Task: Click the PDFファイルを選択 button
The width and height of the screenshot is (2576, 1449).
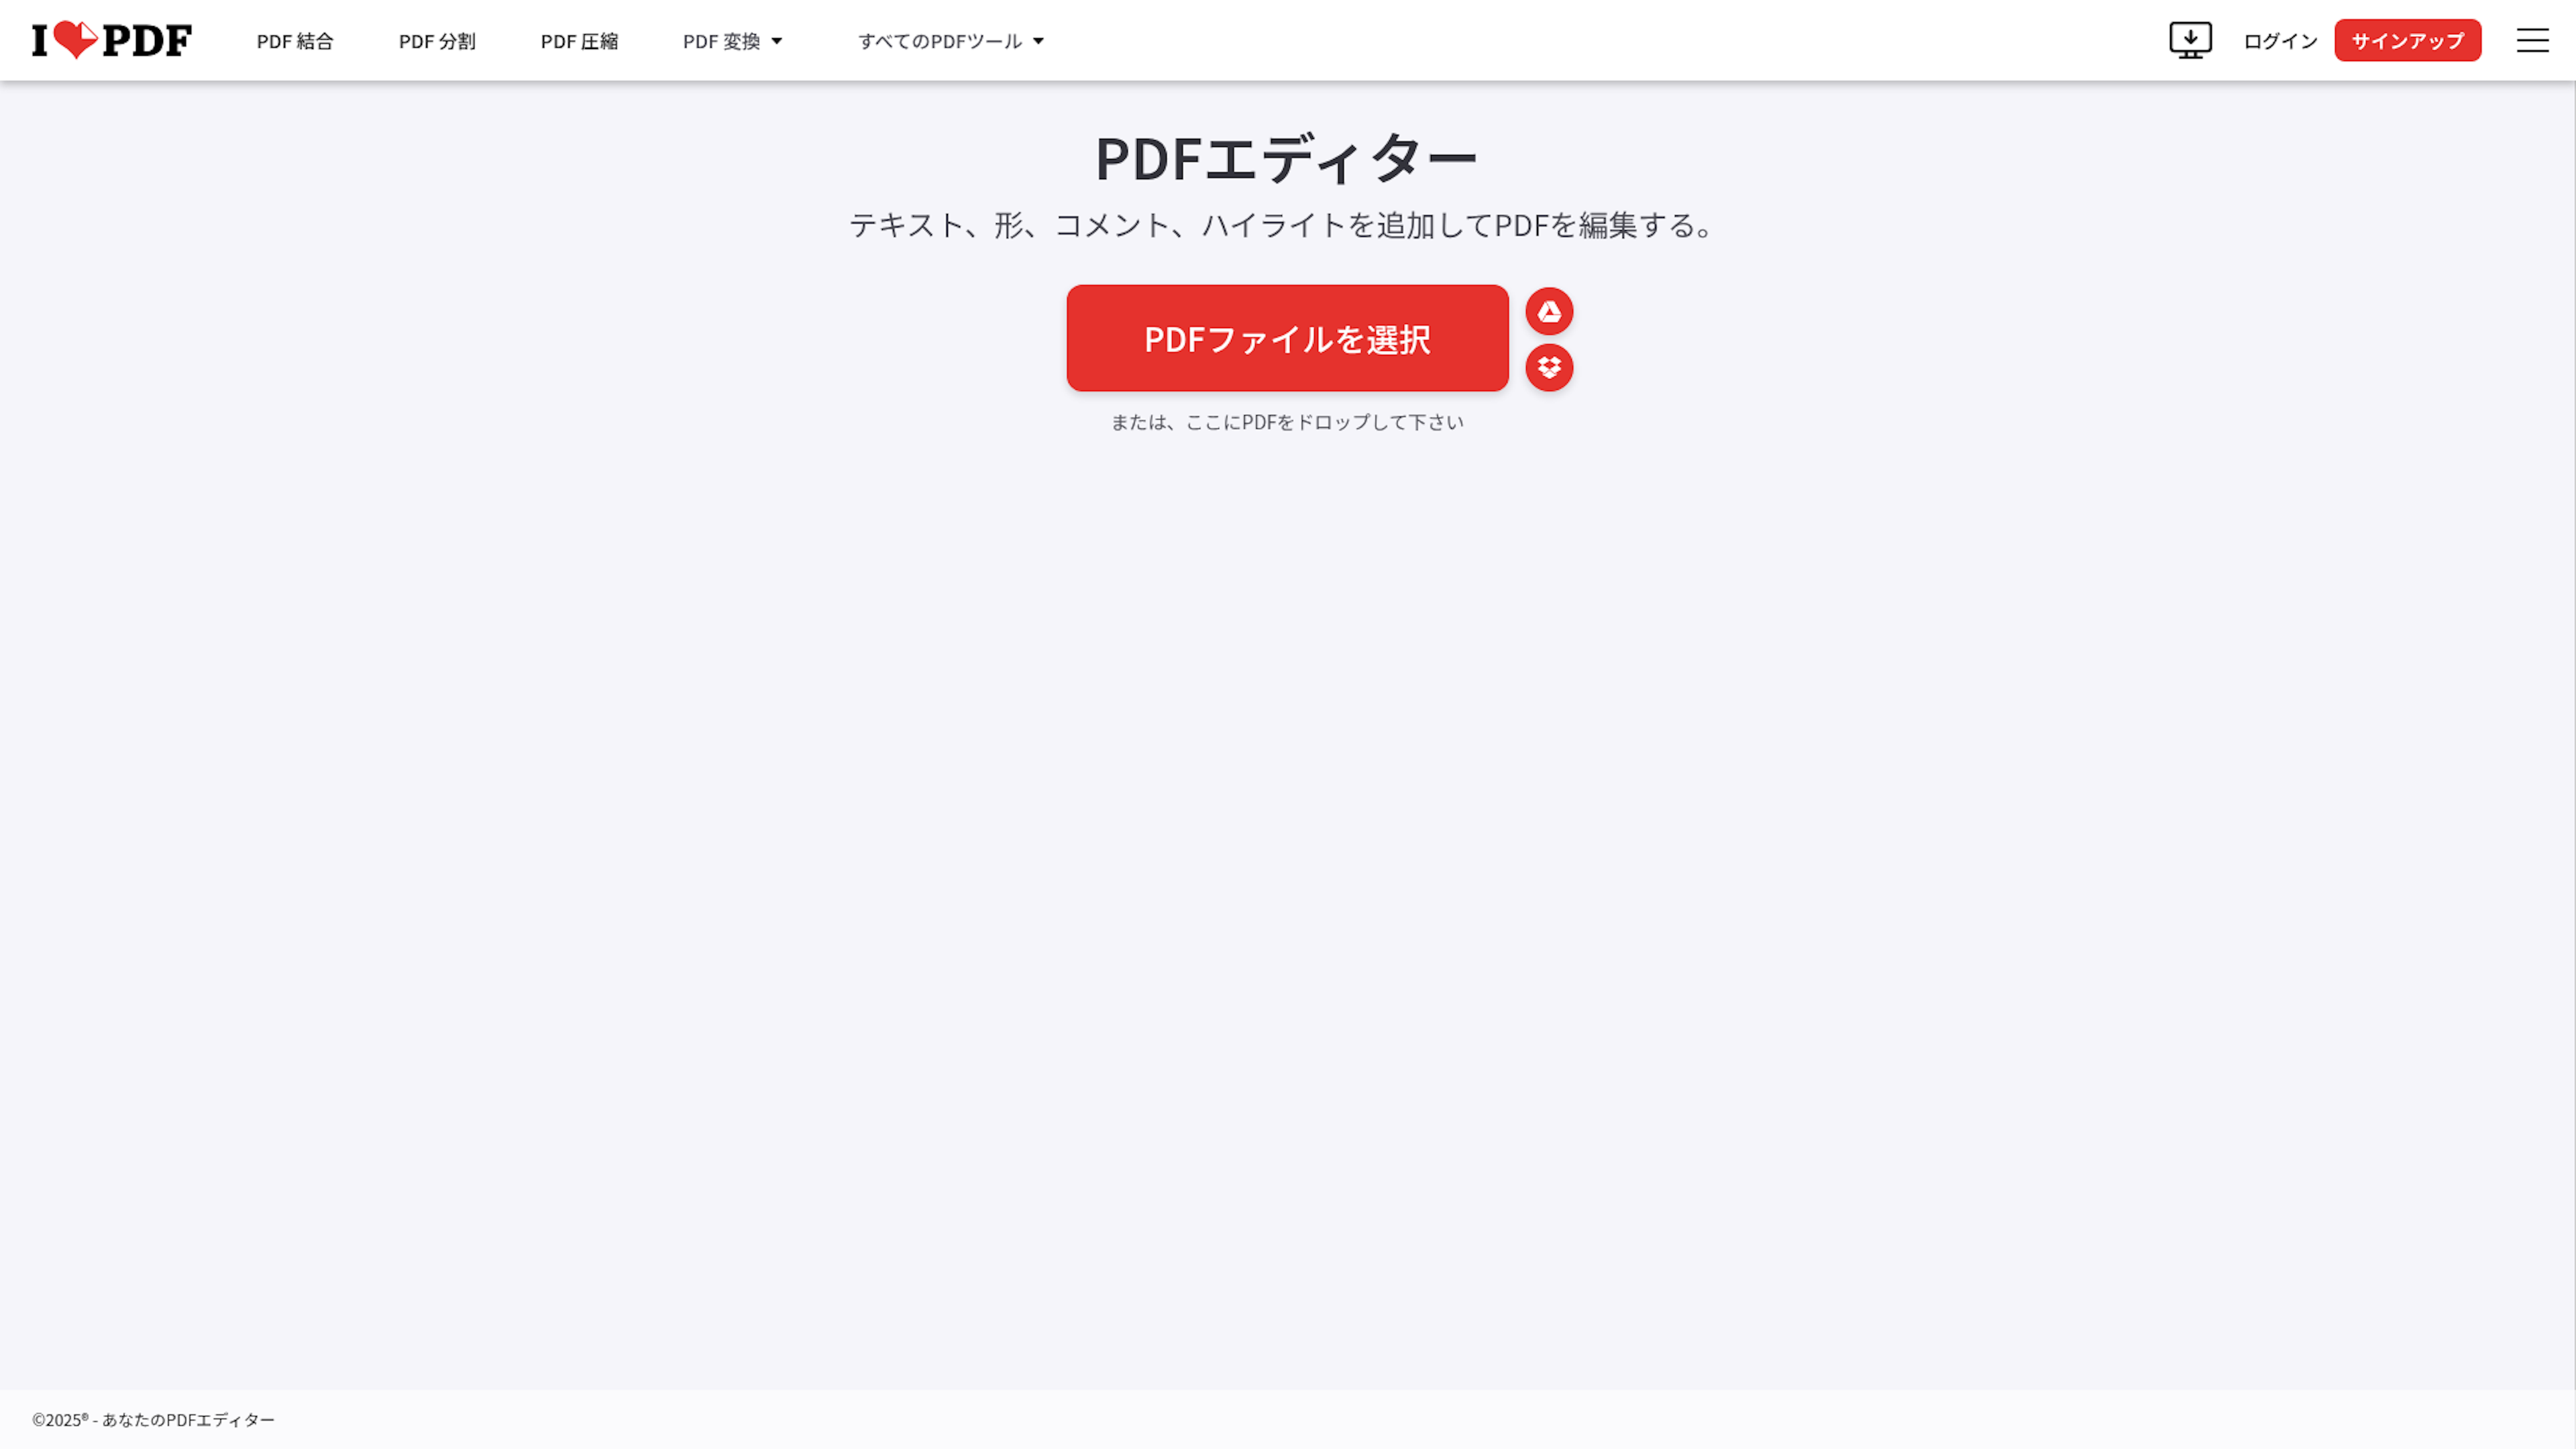Action: click(x=1287, y=338)
